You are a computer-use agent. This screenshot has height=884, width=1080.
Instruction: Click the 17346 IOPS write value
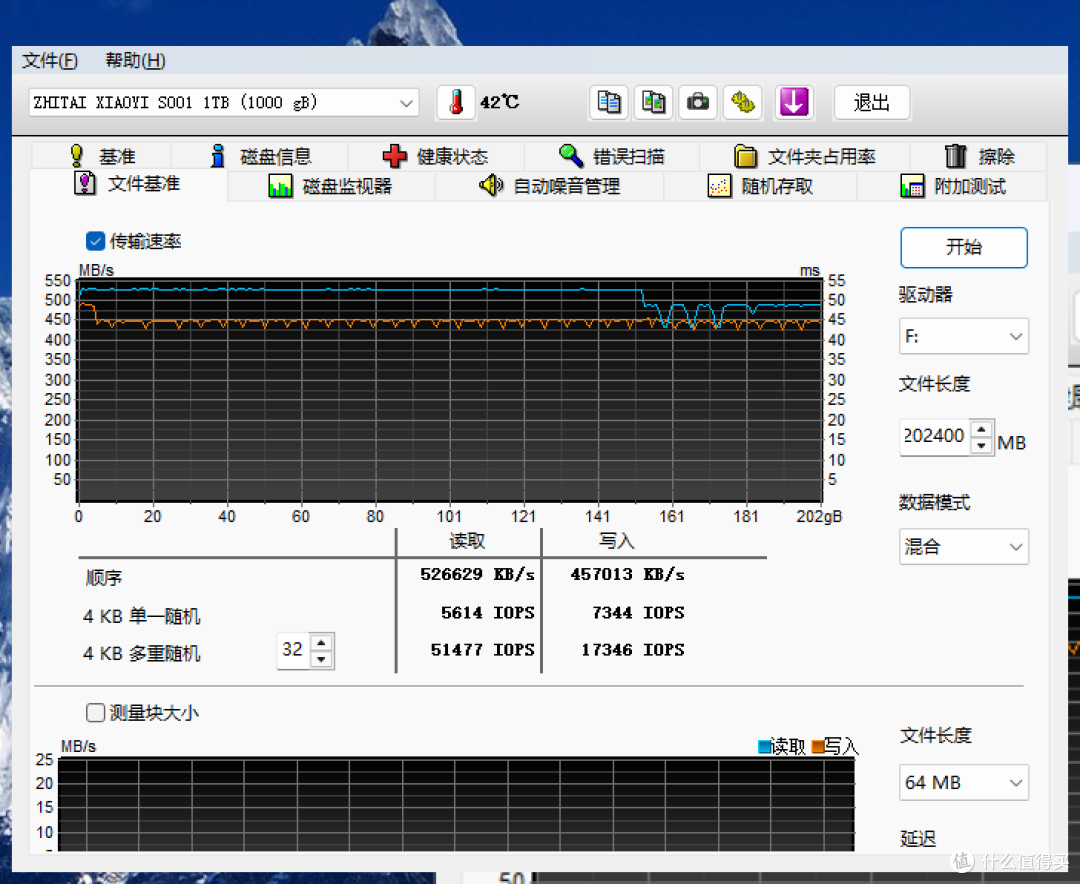(633, 650)
